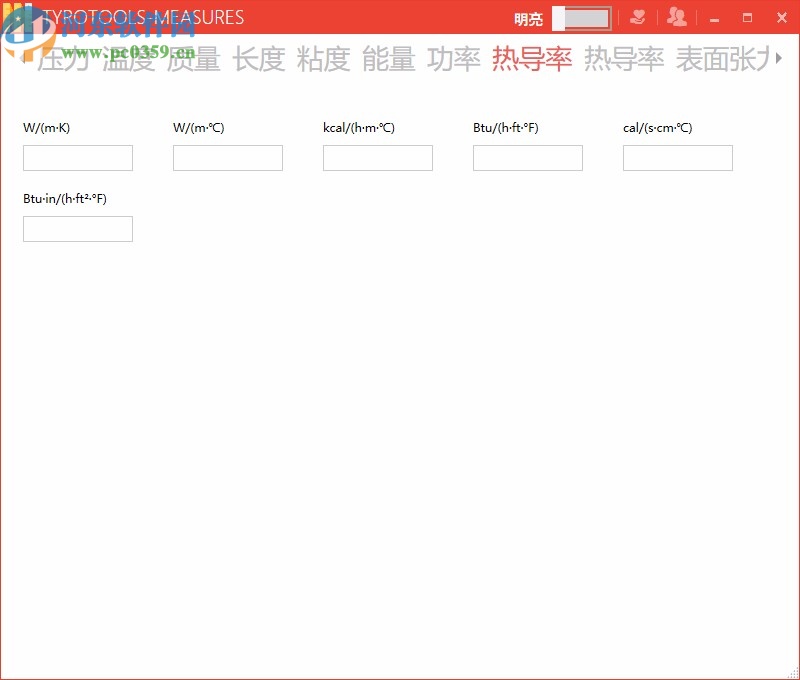This screenshot has height=680, width=800.
Task: Select the kcal/(h·m·°C) input box
Action: click(x=377, y=157)
